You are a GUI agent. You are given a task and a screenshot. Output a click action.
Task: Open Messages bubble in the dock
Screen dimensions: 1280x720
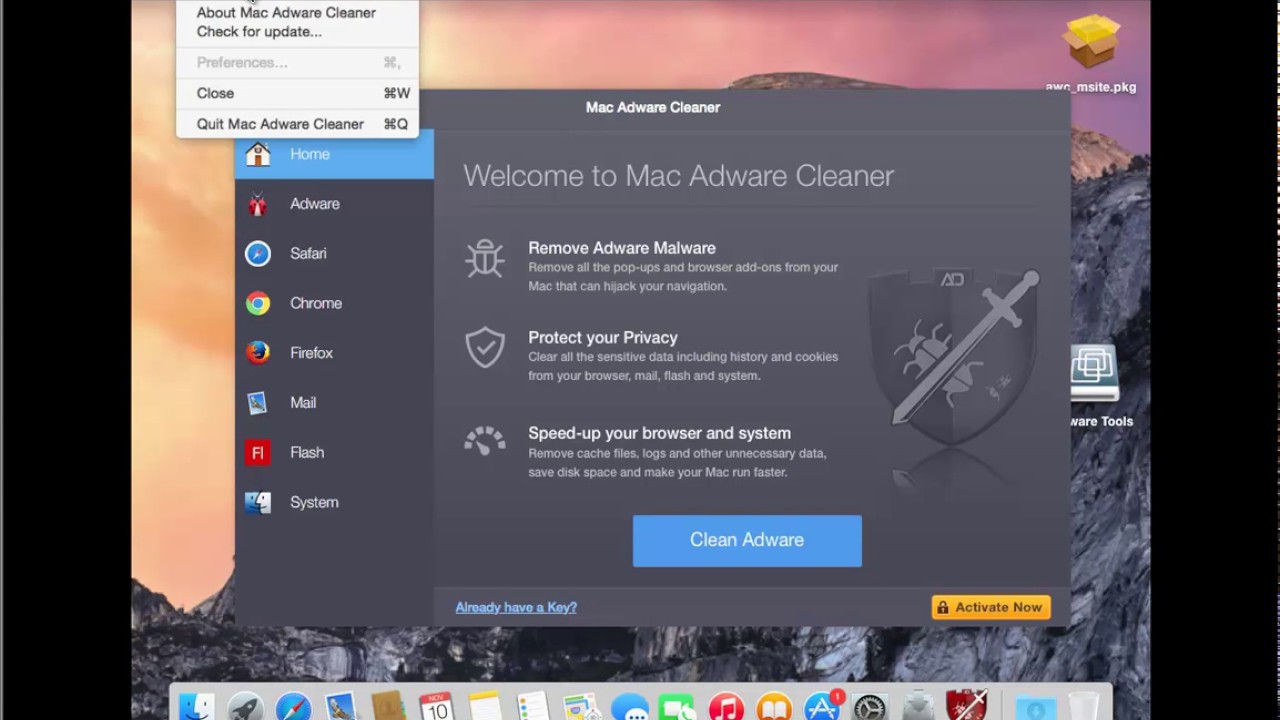(630, 708)
